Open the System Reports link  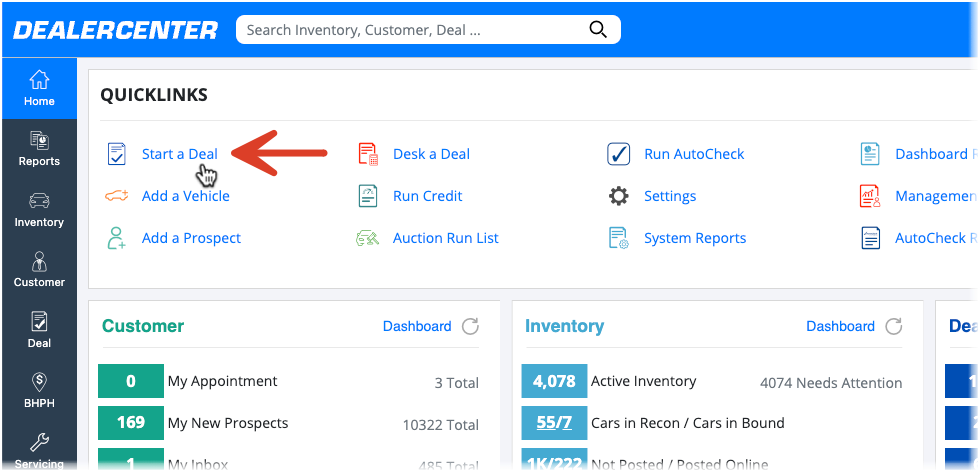pyautogui.click(x=695, y=238)
